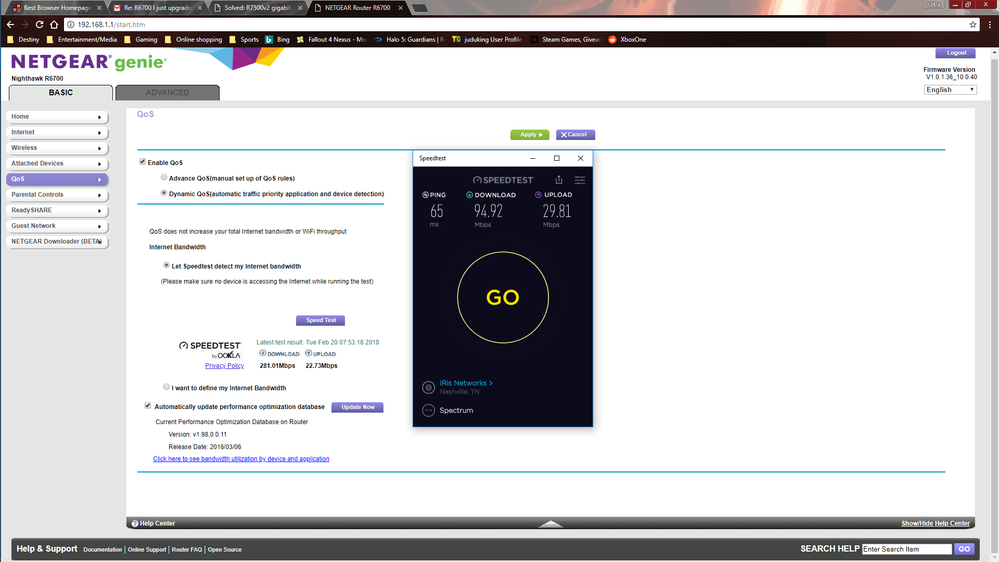Select I want to define my Internet Bandwidth
Image resolution: width=999 pixels, height=562 pixels.
pyautogui.click(x=166, y=387)
